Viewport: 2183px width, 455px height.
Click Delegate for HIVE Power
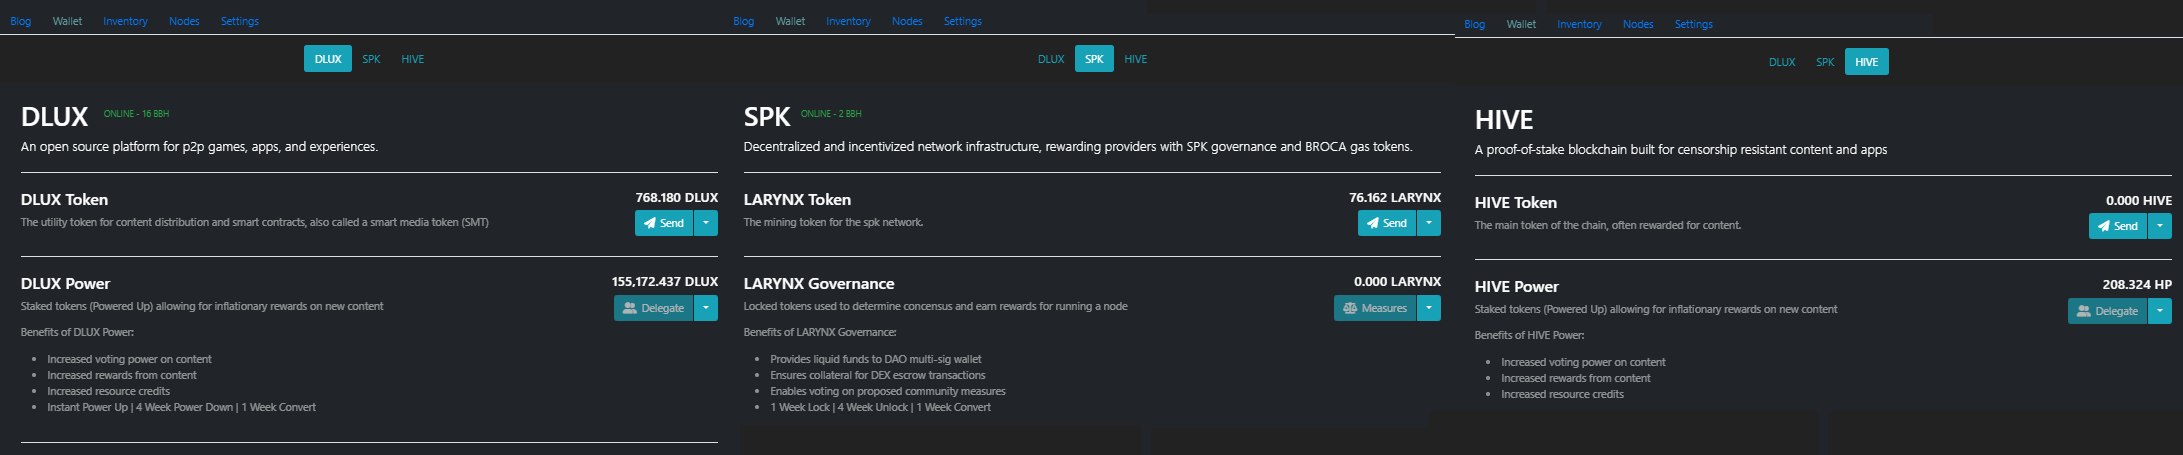click(x=2107, y=311)
